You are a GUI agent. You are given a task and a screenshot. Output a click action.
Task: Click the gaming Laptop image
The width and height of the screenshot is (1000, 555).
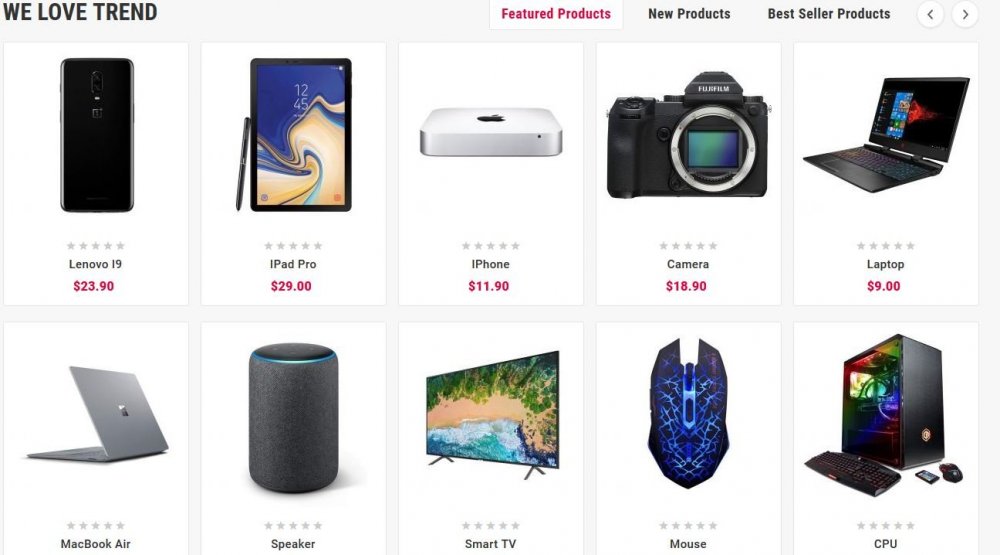click(x=886, y=135)
